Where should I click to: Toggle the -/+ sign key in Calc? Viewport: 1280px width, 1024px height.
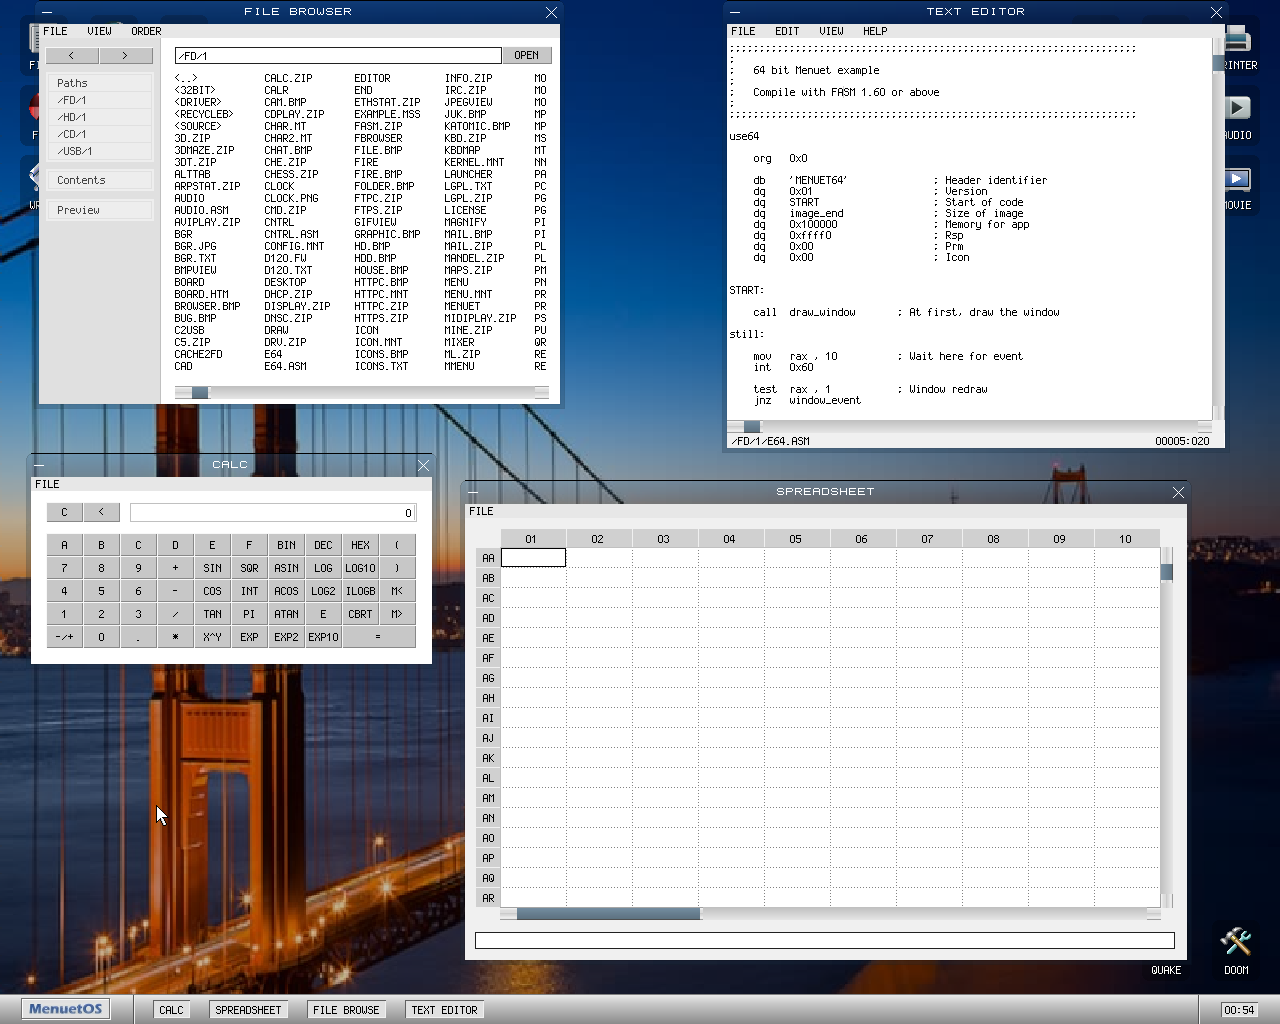64,637
